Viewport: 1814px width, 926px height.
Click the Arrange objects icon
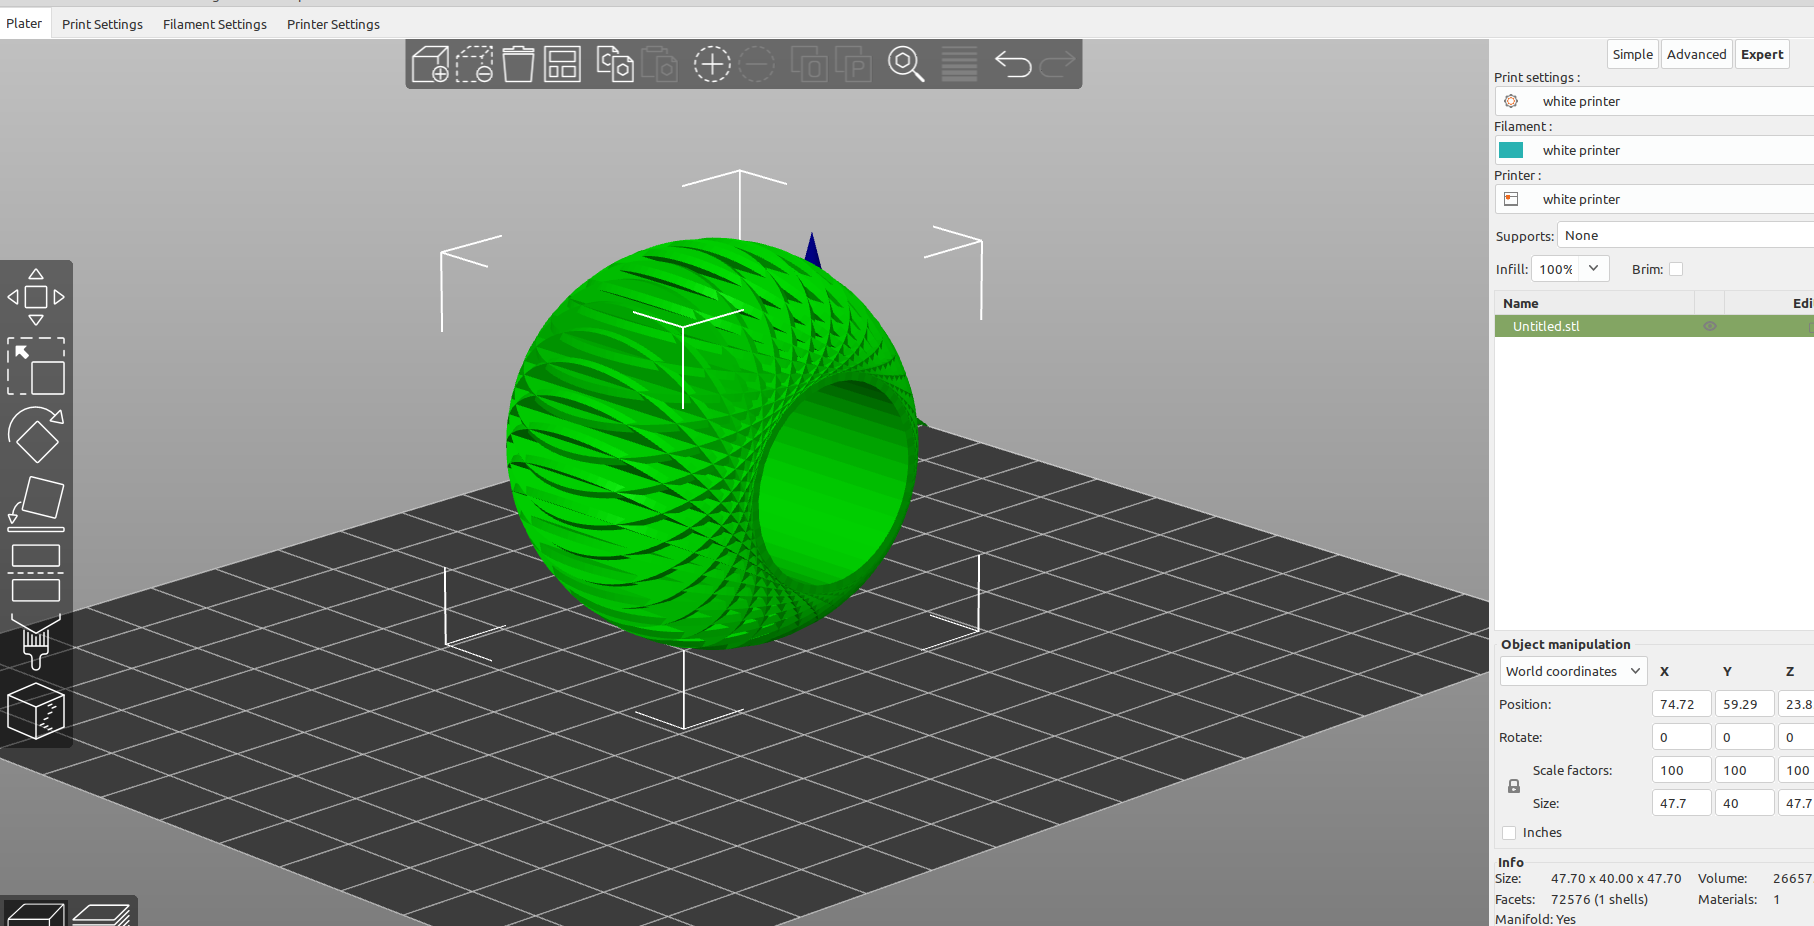(x=562, y=64)
